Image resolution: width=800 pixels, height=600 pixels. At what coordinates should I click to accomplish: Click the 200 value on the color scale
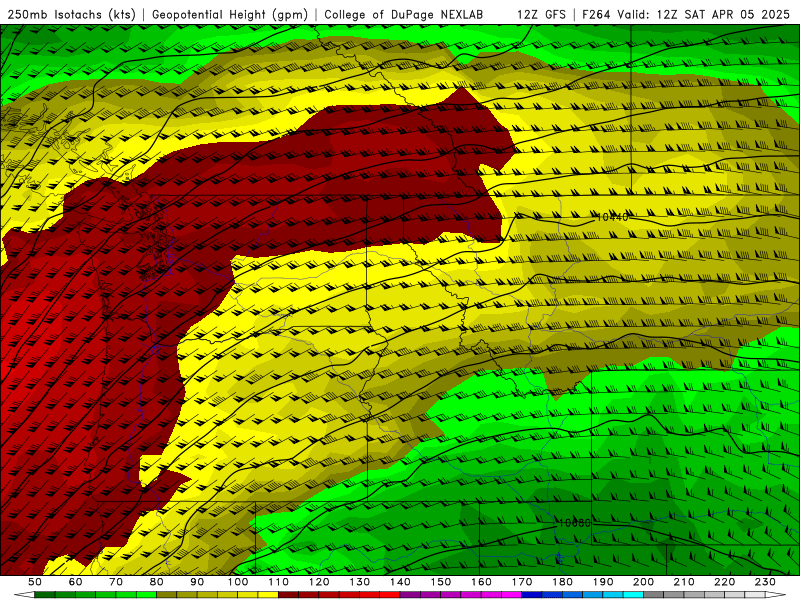coord(643,582)
